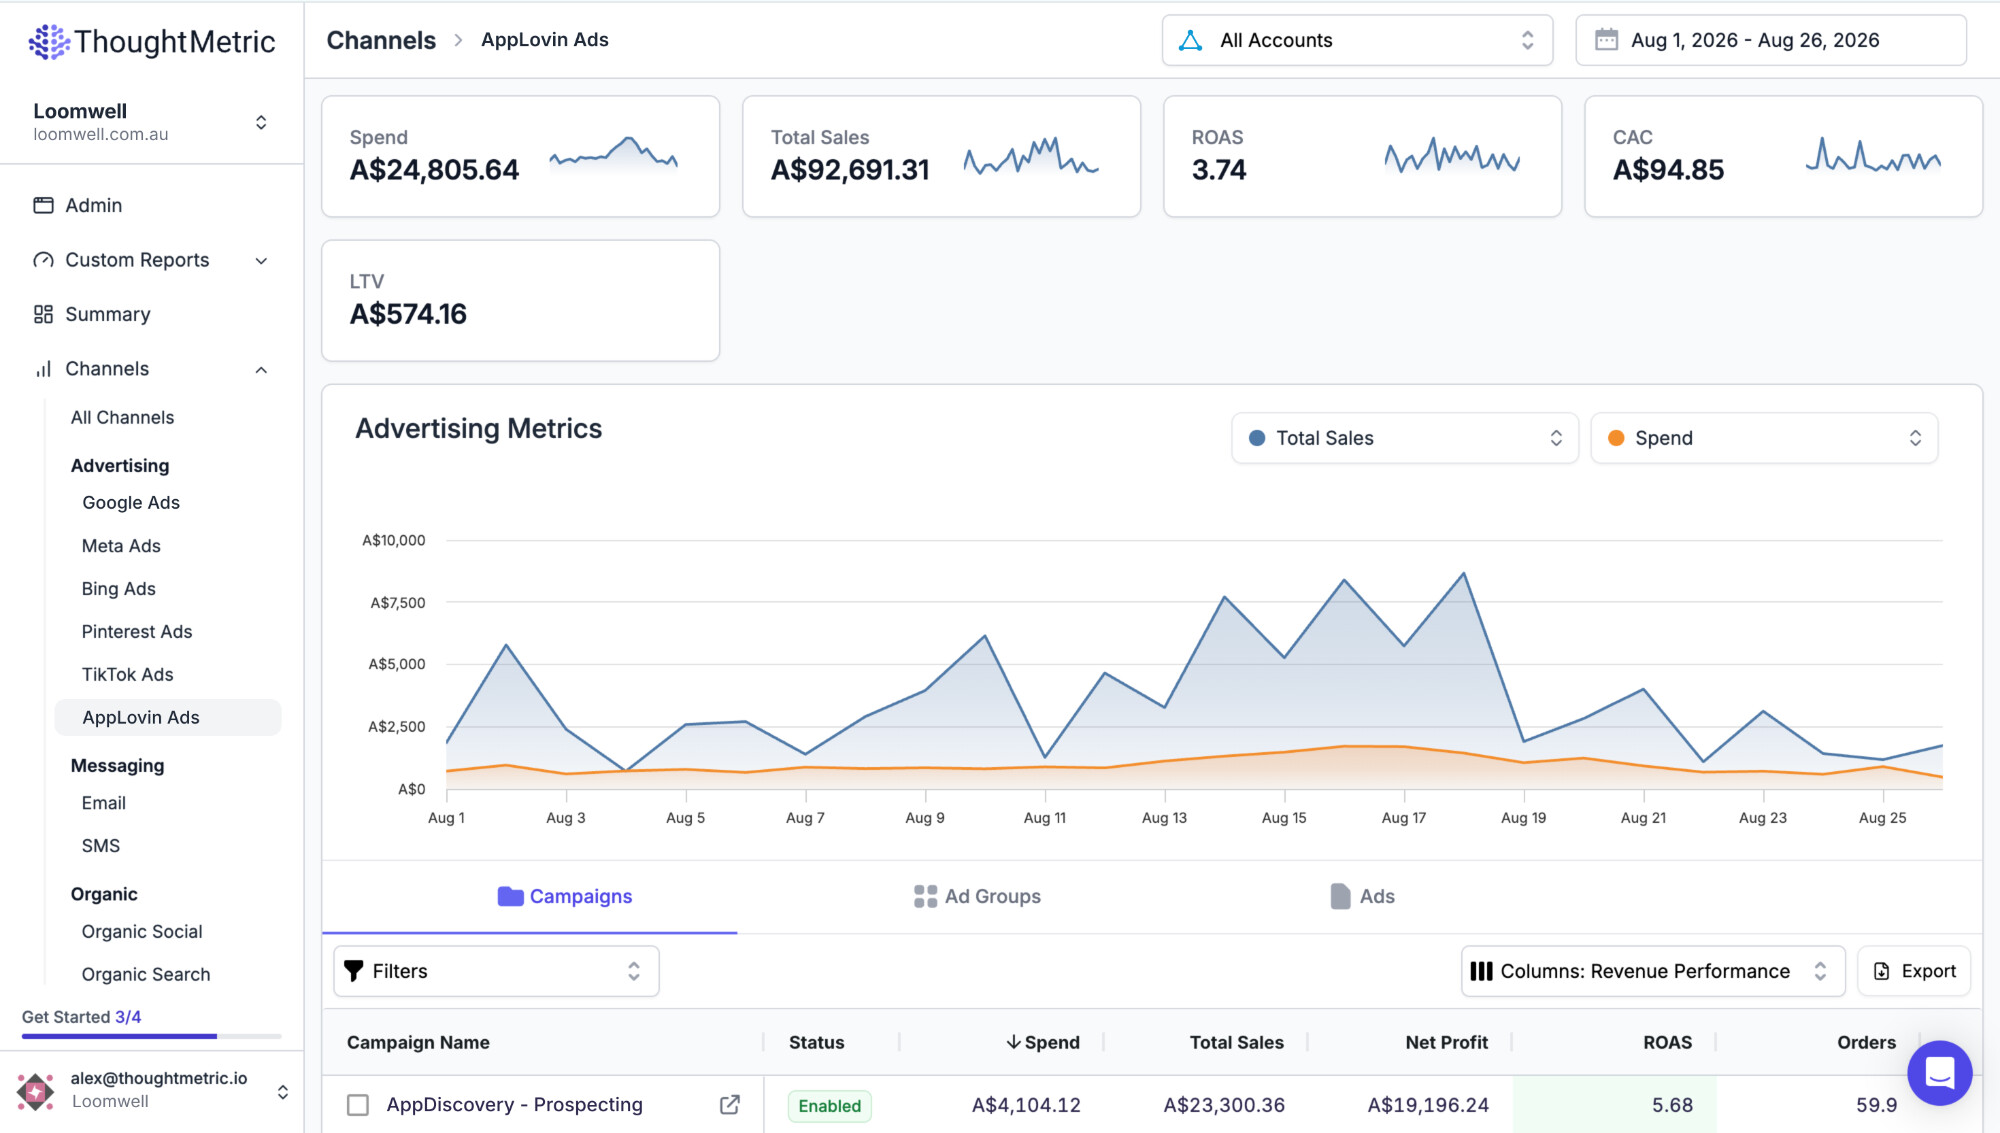Open All Channels in sidebar

tap(122, 418)
